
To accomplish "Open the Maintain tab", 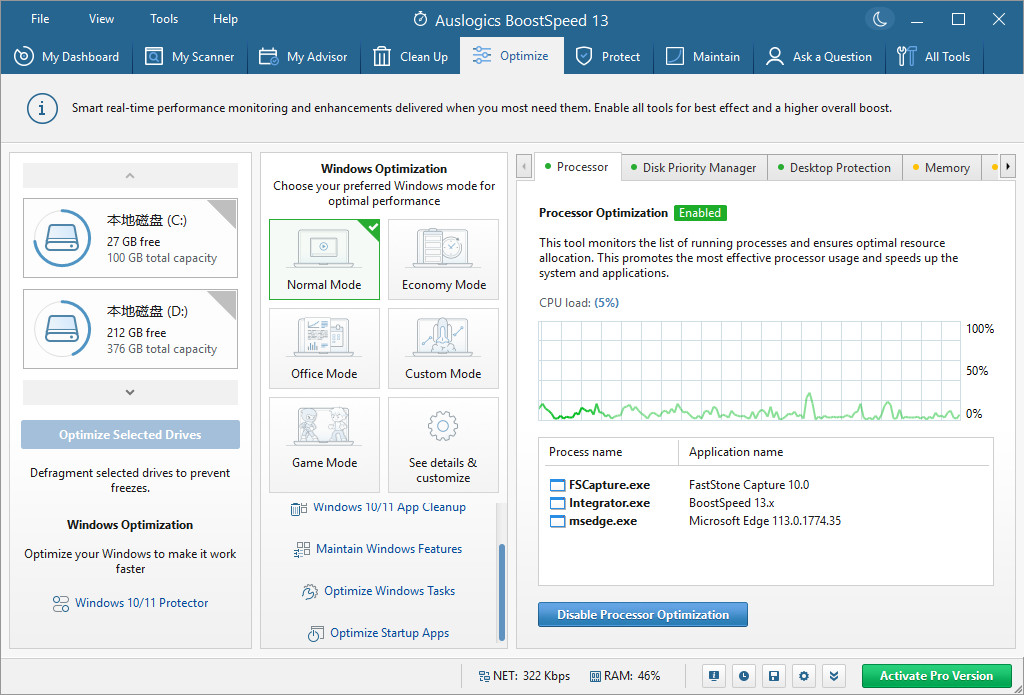I will (703, 57).
